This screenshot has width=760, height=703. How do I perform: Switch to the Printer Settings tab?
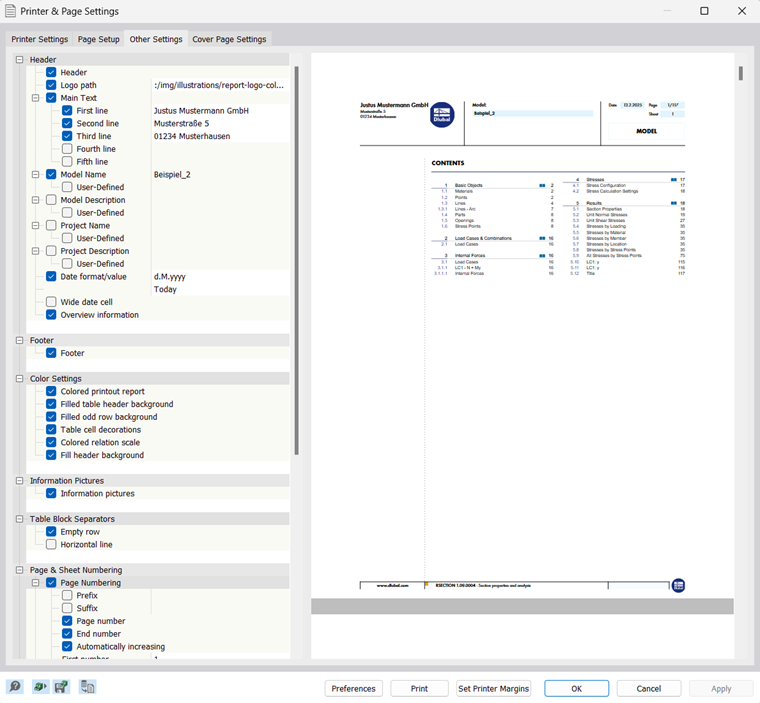[x=40, y=39]
